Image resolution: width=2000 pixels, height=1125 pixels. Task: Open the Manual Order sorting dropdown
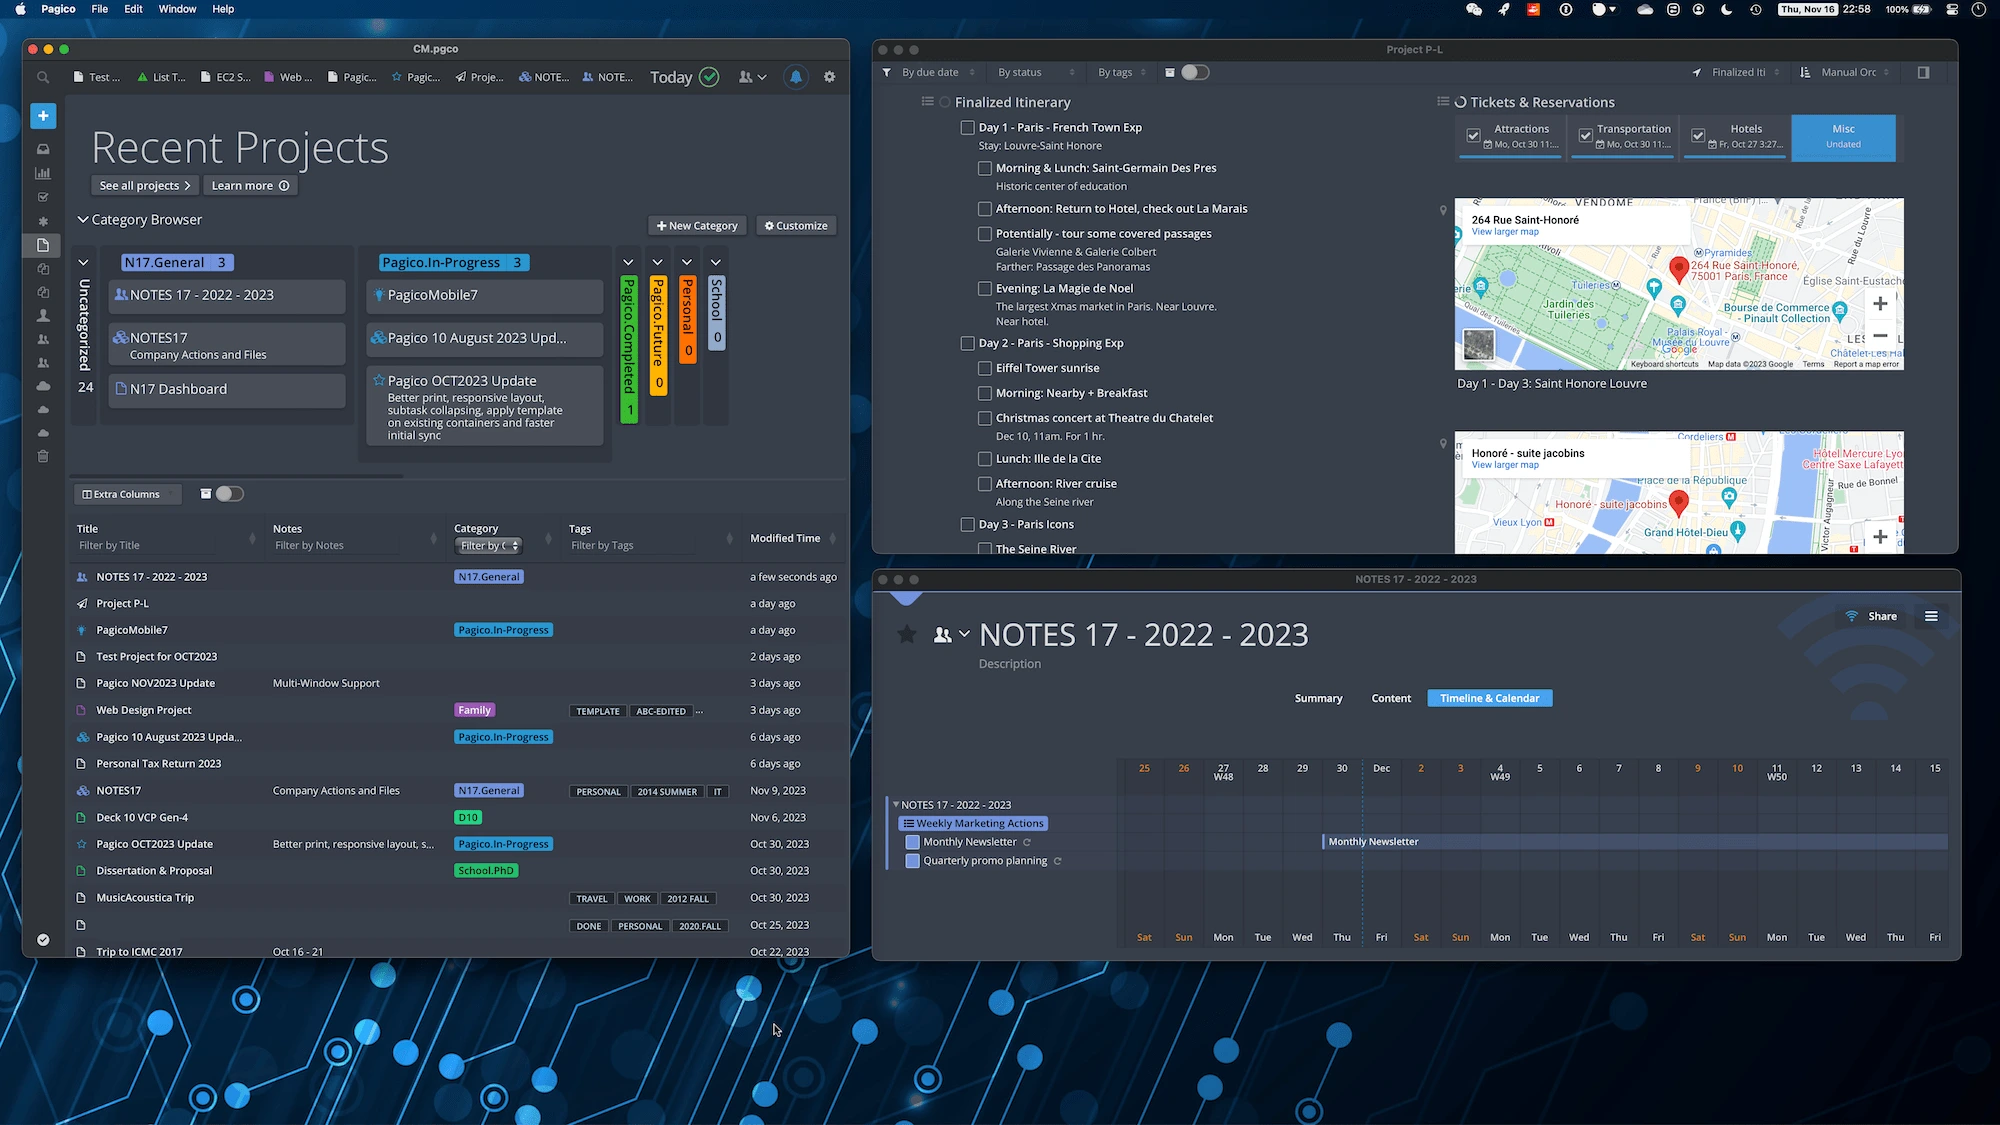(x=1856, y=72)
